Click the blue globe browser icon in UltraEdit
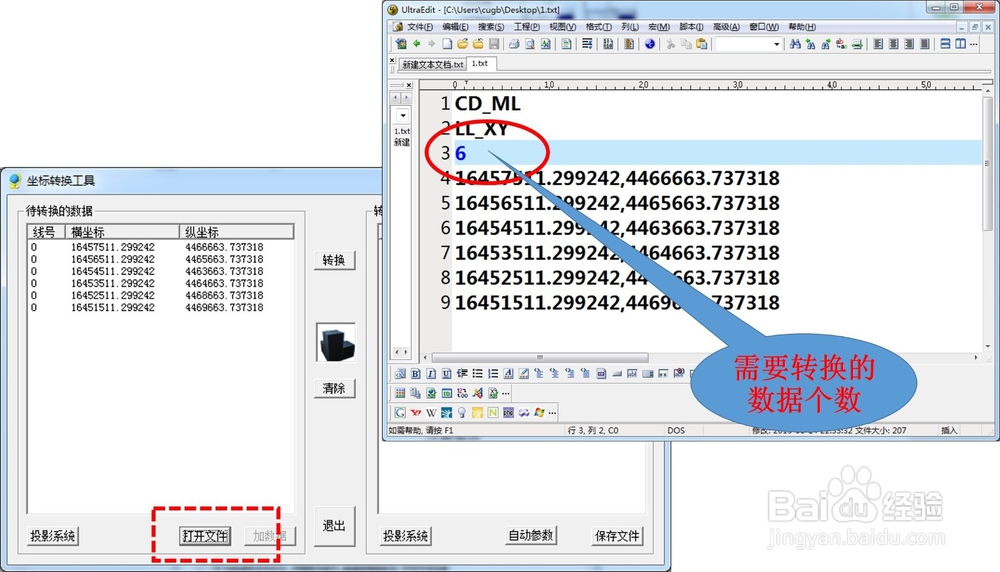Viewport: 1000px width, 572px height. click(x=649, y=44)
